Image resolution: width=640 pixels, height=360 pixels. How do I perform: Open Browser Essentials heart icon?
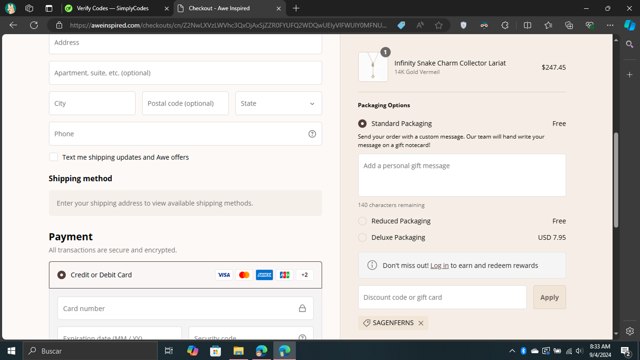pyautogui.click(x=589, y=25)
